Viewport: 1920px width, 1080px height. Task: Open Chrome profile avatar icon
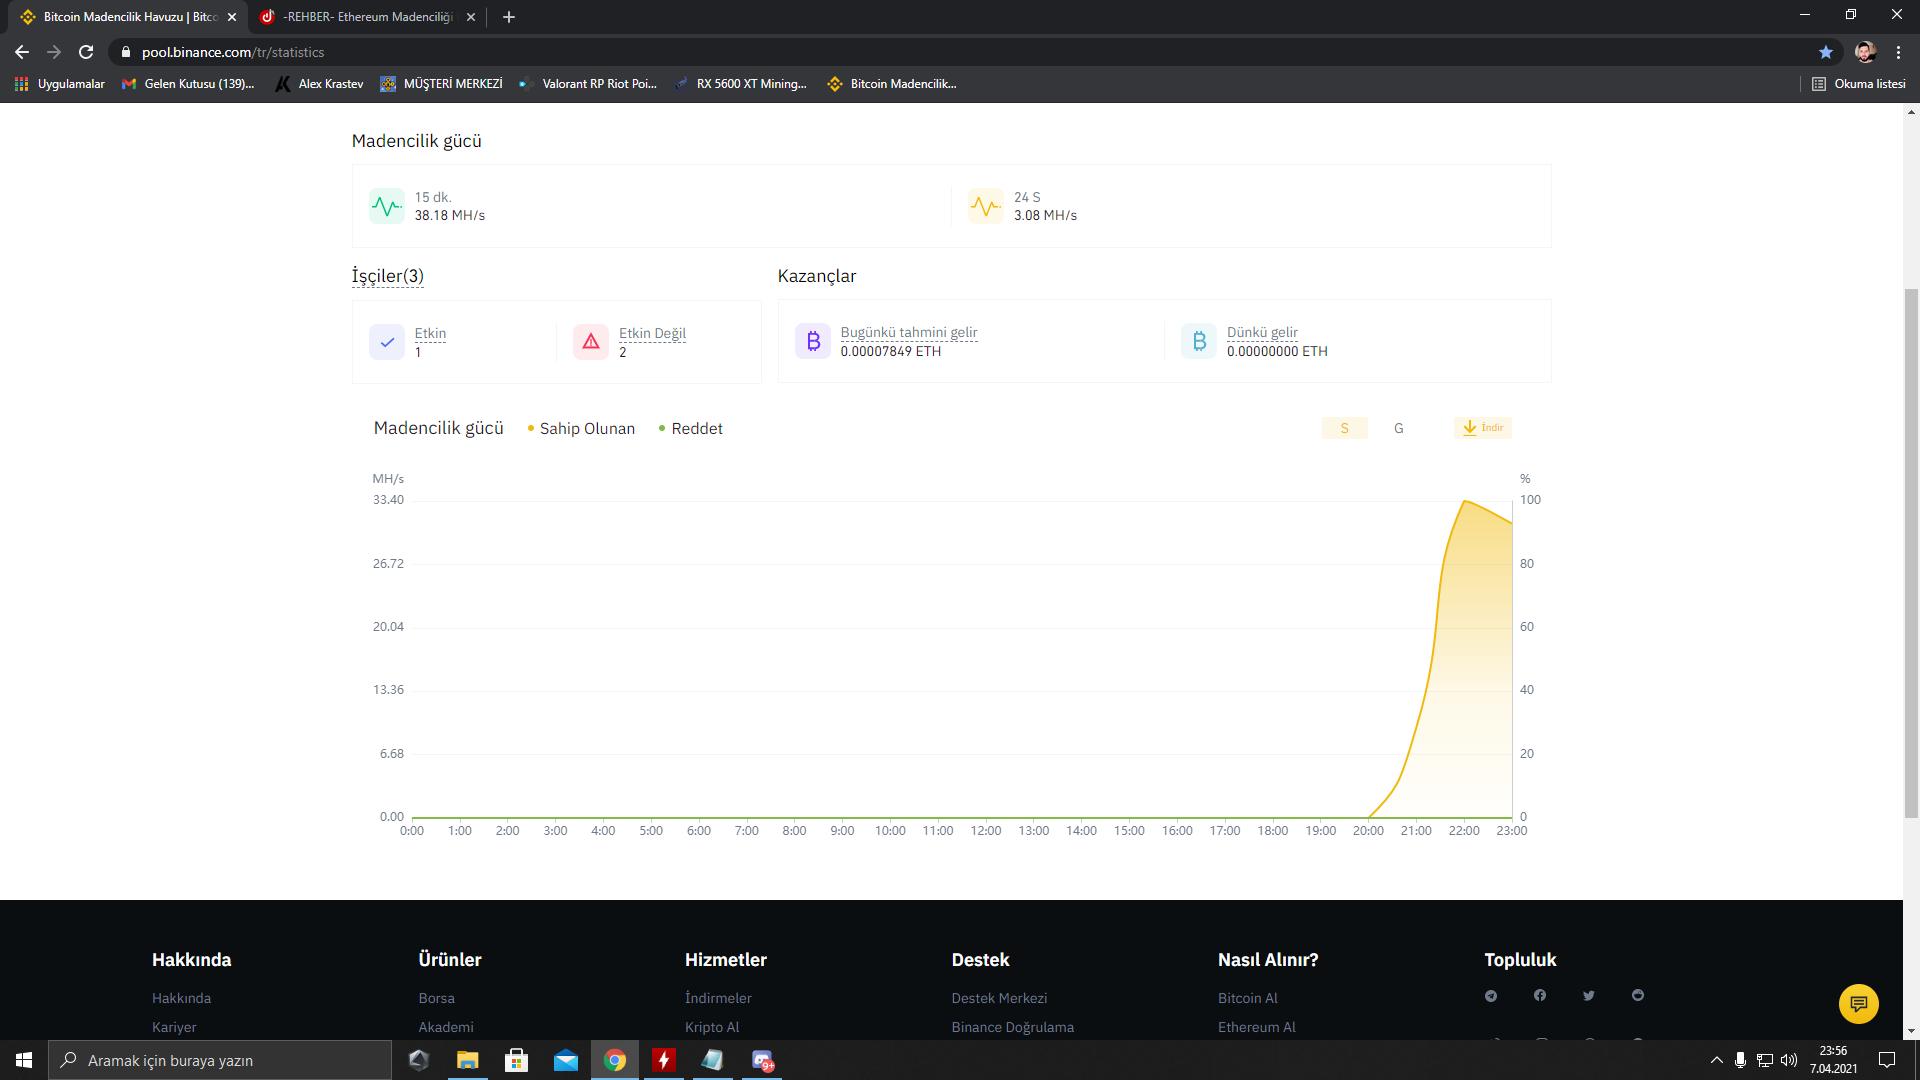(x=1864, y=52)
